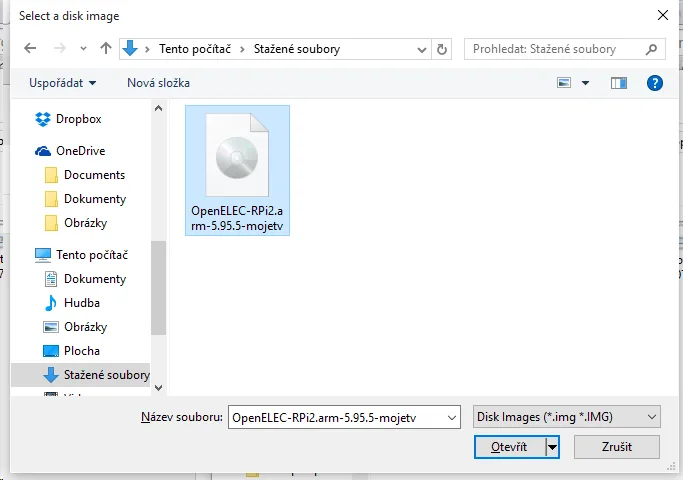Select 'Stažené soubory' in the sidebar
The height and width of the screenshot is (480, 683).
pos(81,375)
